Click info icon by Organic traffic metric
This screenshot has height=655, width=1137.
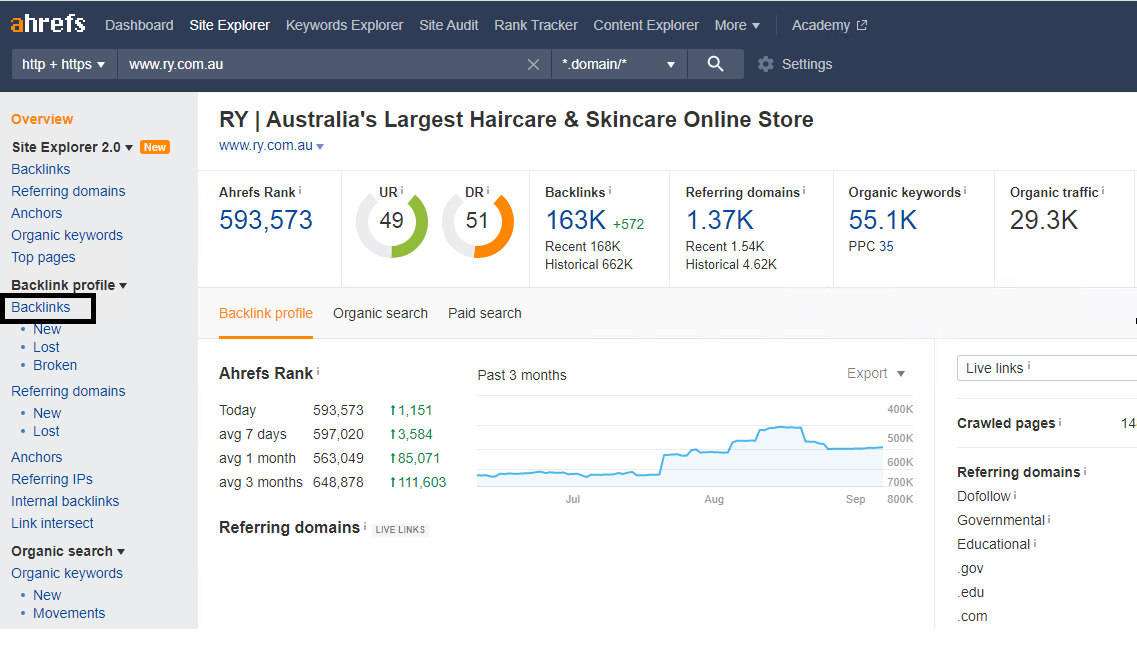[x=1103, y=191]
